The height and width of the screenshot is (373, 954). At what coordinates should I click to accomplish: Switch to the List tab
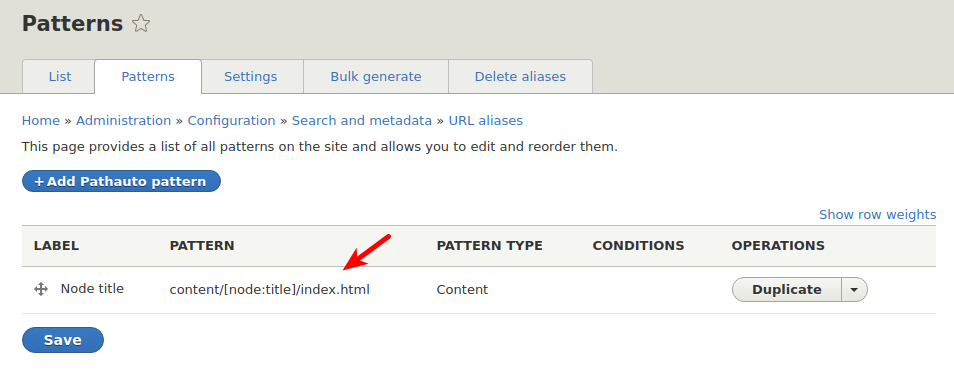(x=60, y=77)
